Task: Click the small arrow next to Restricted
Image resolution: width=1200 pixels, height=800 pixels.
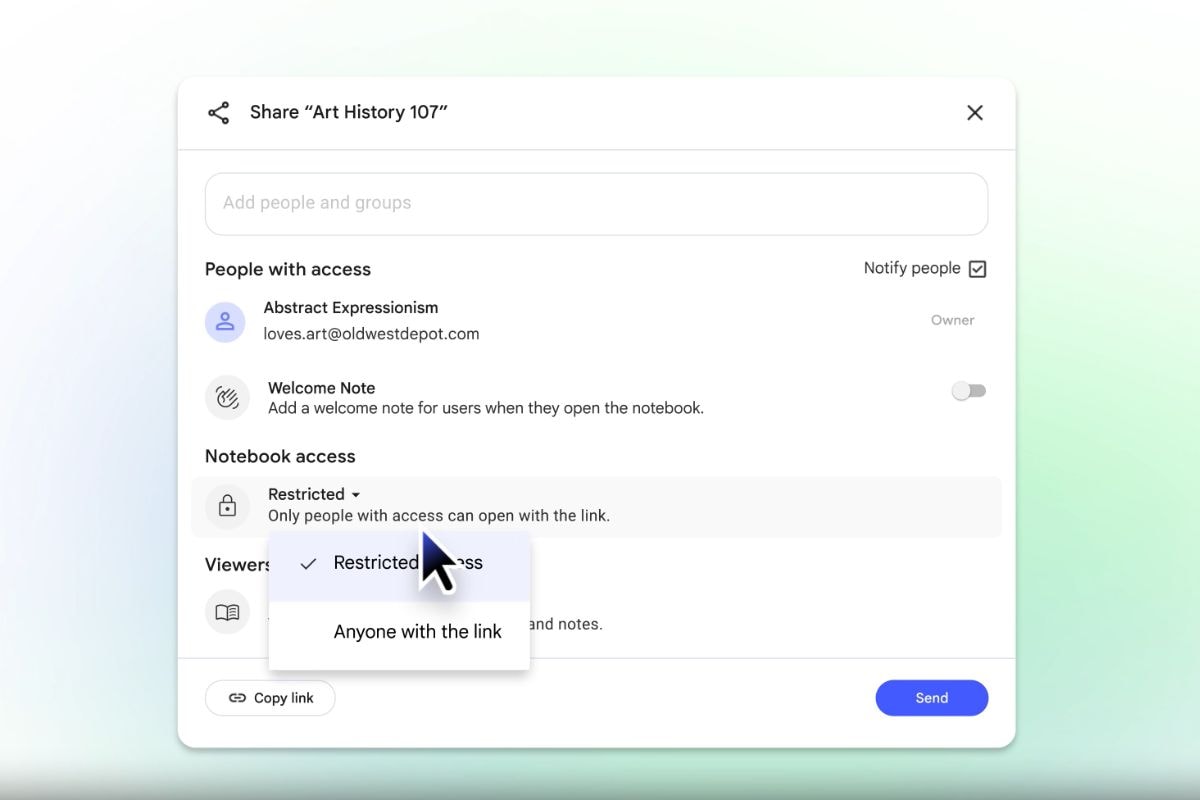Action: [356, 495]
